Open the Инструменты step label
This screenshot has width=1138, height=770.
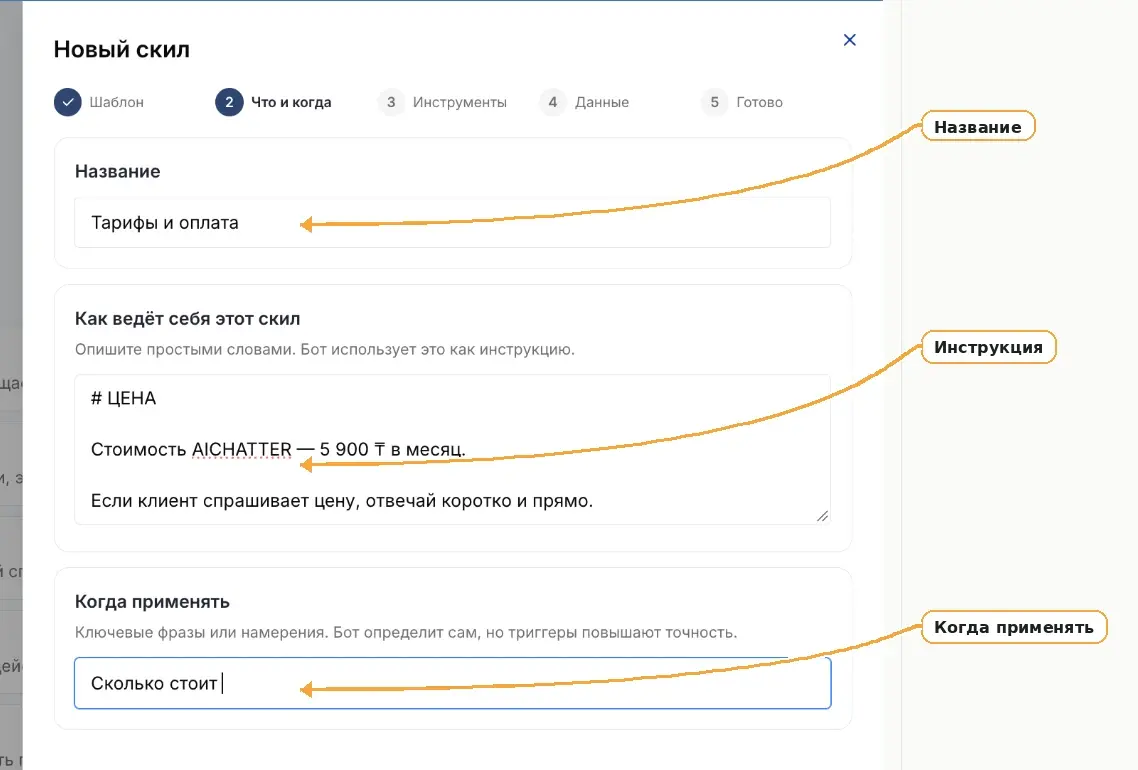coord(459,102)
